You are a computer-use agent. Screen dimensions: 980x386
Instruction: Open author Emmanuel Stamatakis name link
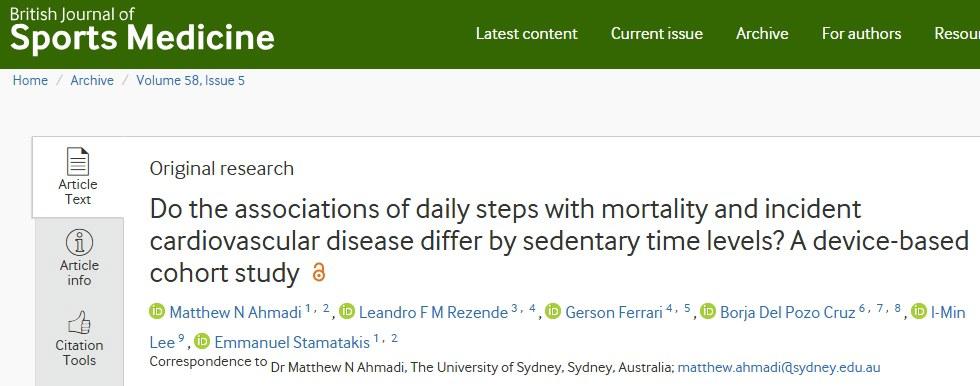tap(292, 342)
